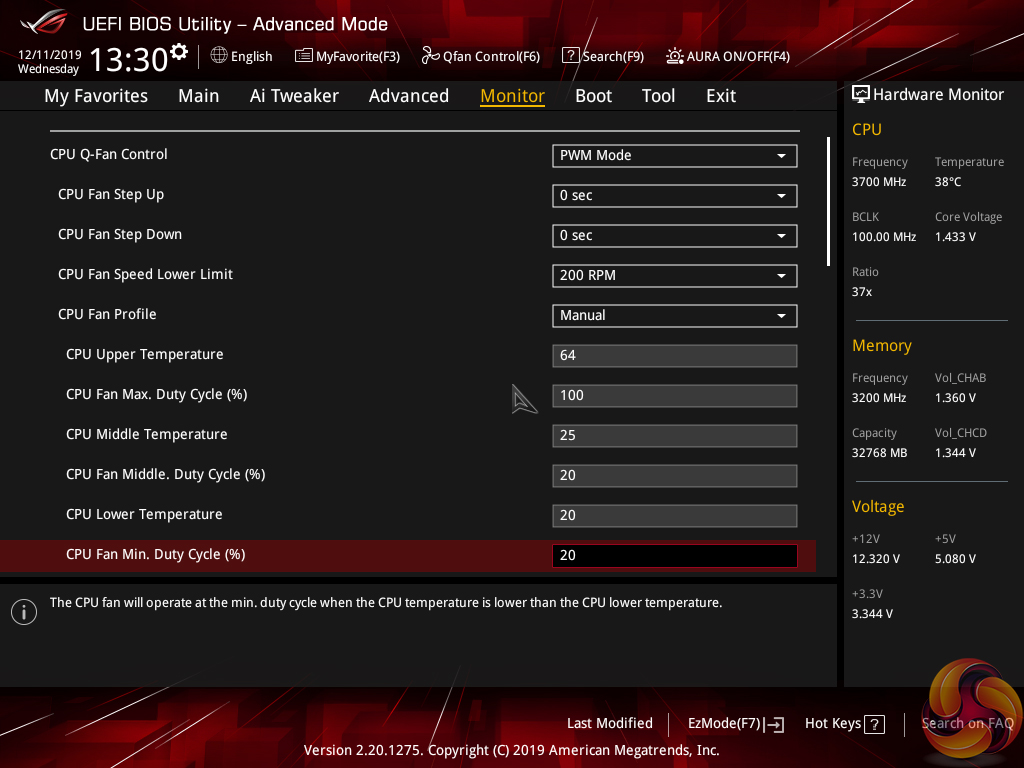Select the CPU Q-Fan Control label
This screenshot has width=1024, height=768.
(108, 154)
